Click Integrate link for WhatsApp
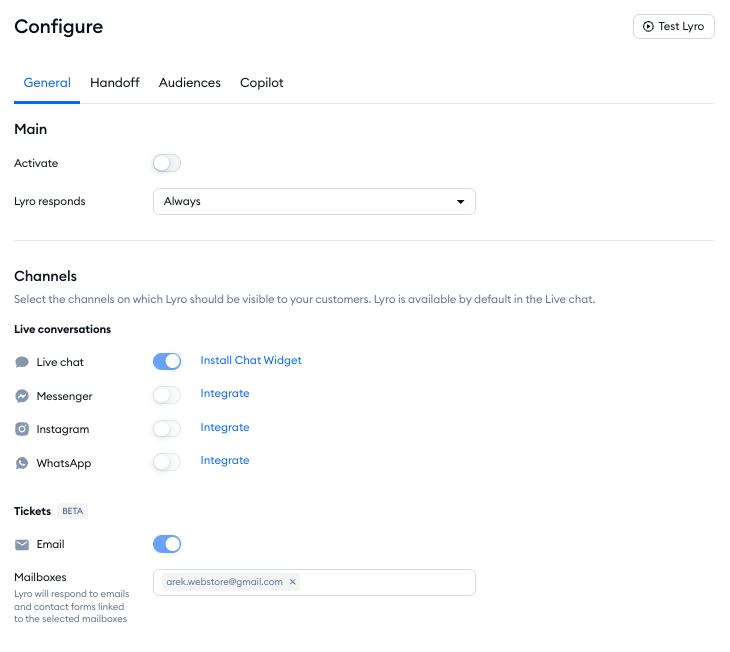 (225, 460)
